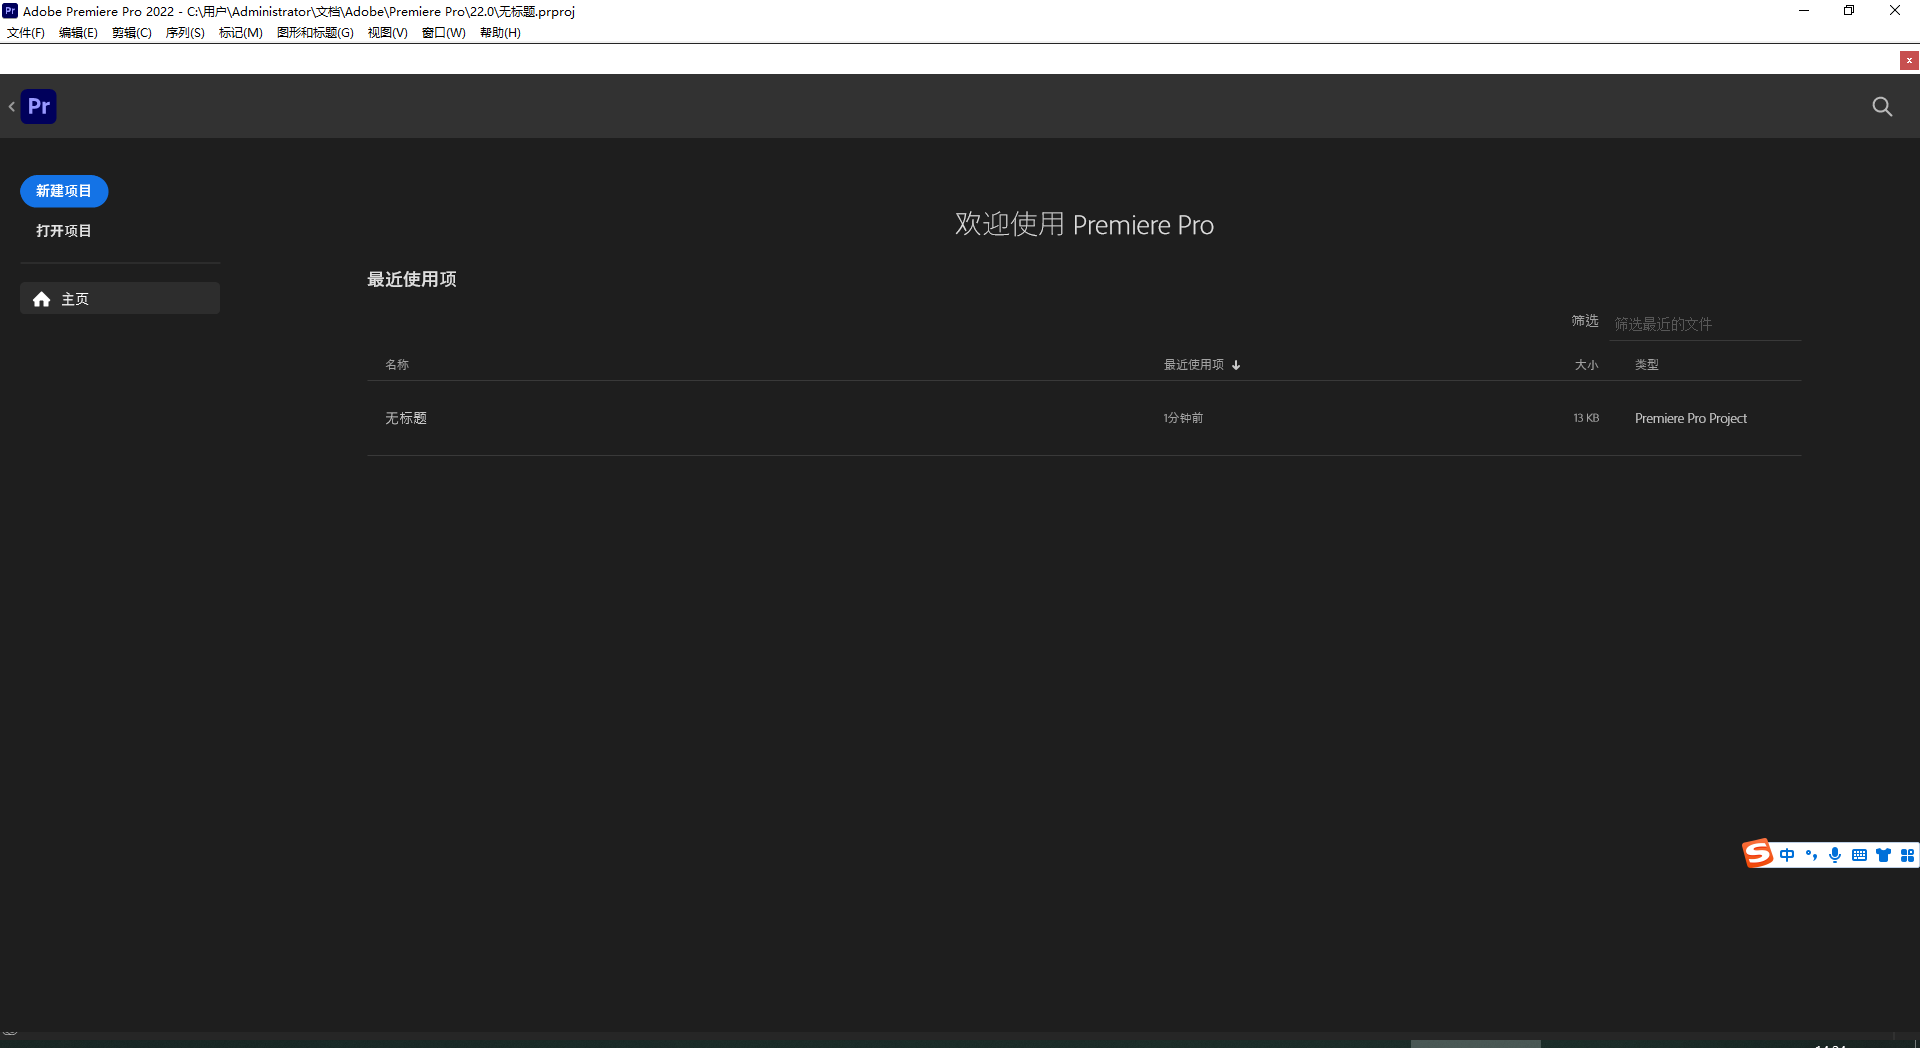Click the home icon next to 主页
The width and height of the screenshot is (1920, 1048).
(41, 299)
